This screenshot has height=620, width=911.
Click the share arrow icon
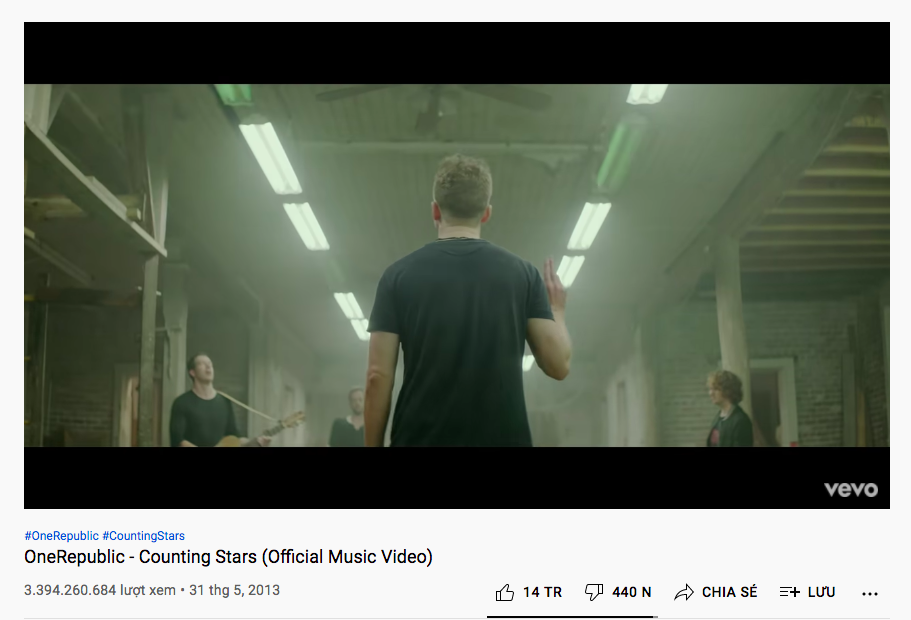coord(684,592)
